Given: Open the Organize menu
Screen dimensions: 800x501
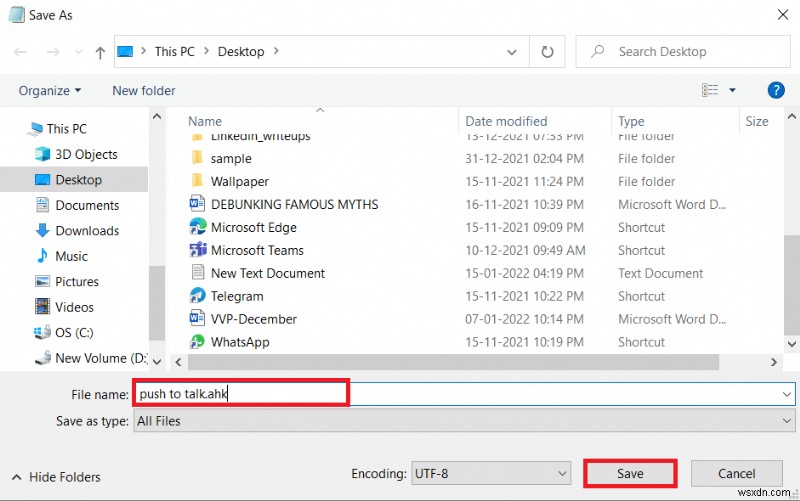Looking at the screenshot, I should coord(50,90).
